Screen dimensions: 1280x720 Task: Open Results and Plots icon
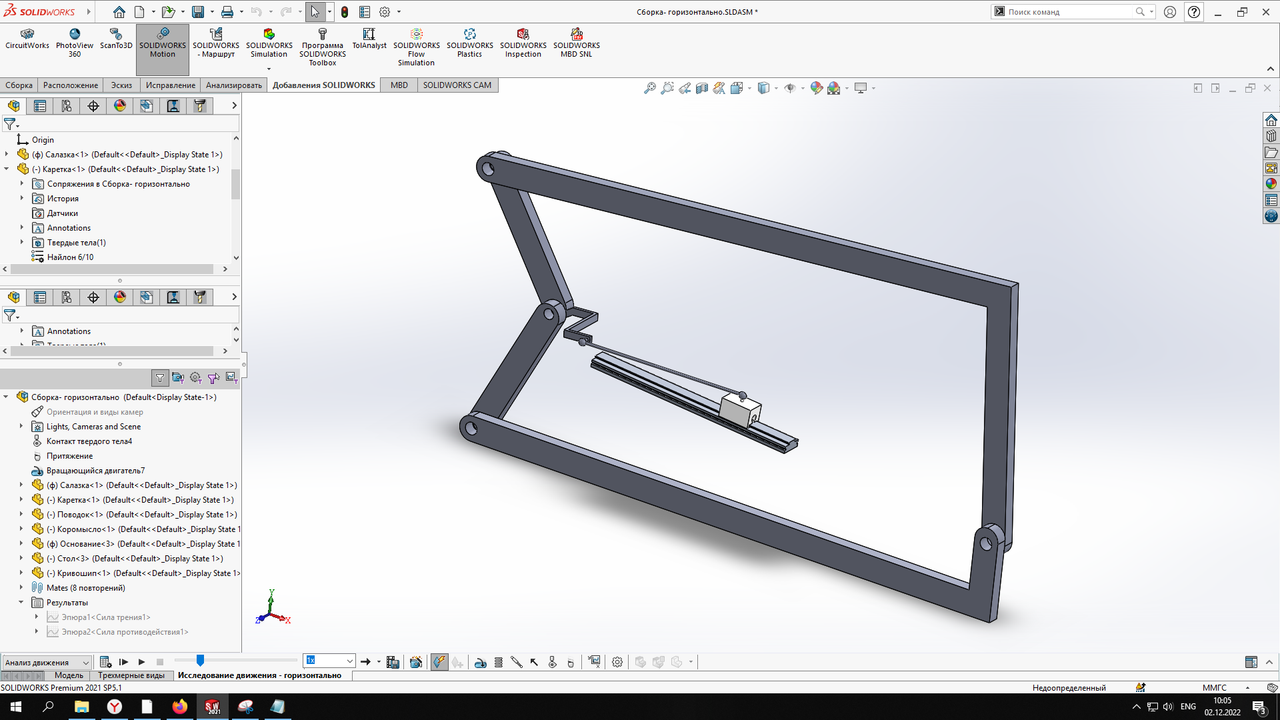point(593,661)
